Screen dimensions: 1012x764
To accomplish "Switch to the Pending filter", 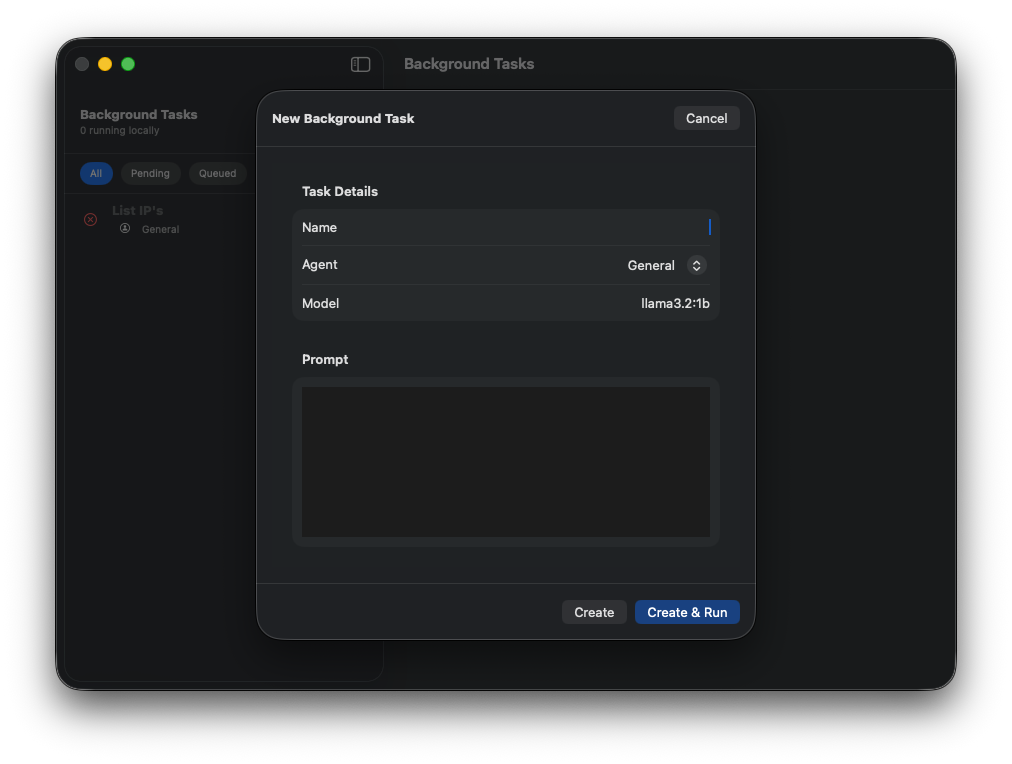I will [150, 173].
